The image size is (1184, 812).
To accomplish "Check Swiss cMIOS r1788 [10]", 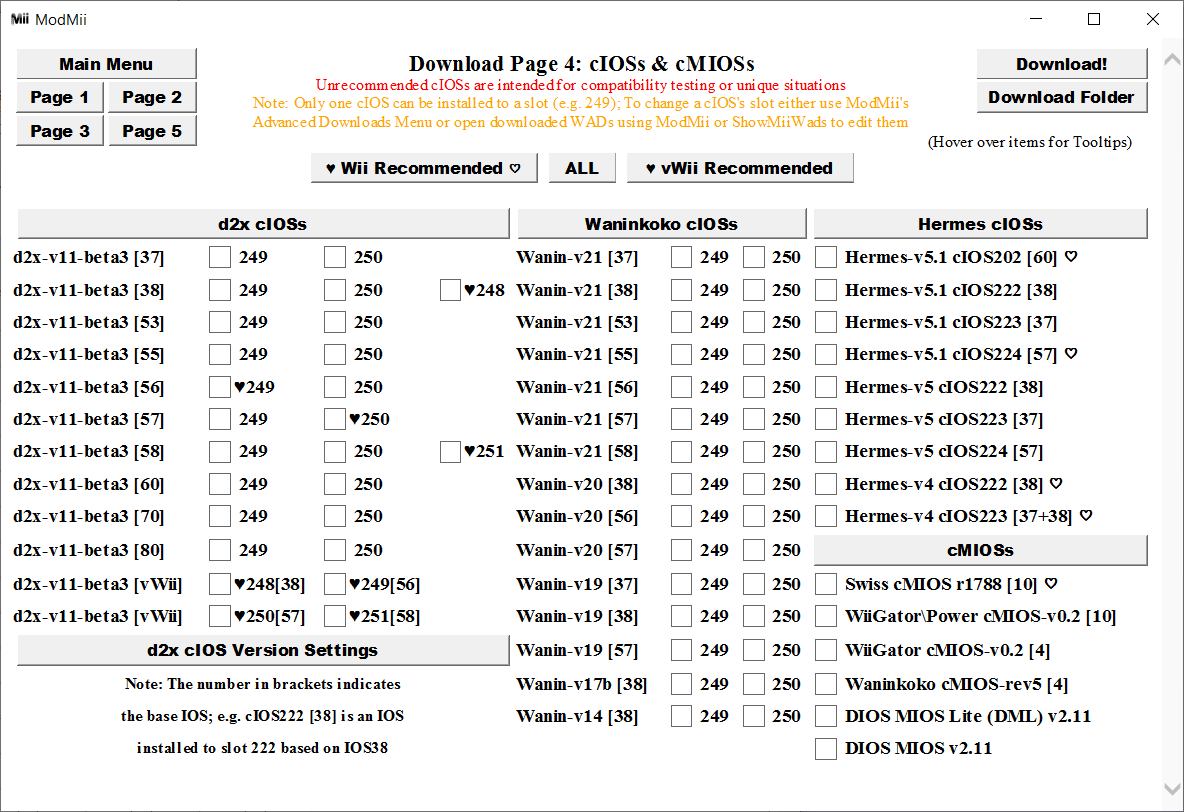I will click(x=826, y=584).
